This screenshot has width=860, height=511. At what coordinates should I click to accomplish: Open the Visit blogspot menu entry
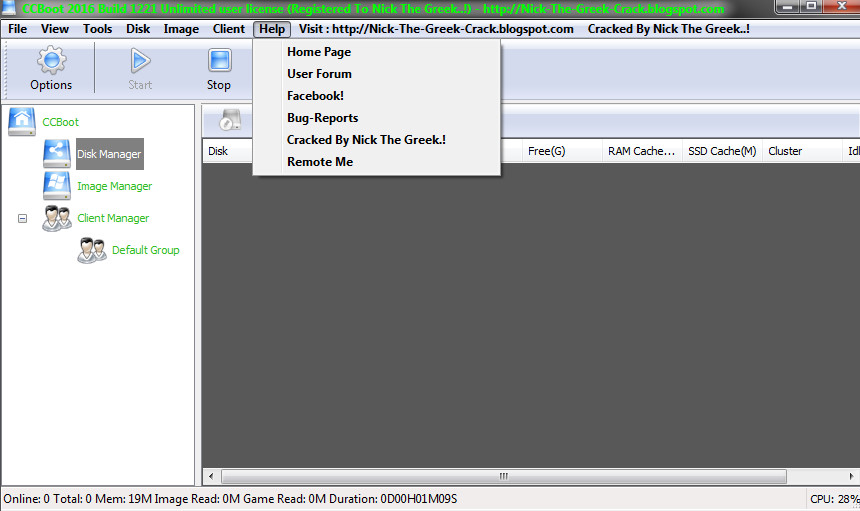click(x=436, y=29)
